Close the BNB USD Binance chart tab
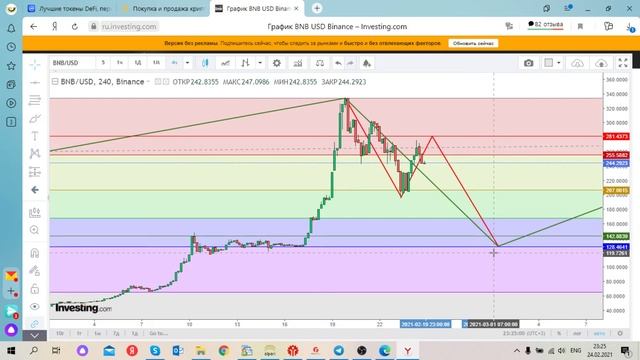Viewport: 640px width, 360px height. tap(296, 8)
